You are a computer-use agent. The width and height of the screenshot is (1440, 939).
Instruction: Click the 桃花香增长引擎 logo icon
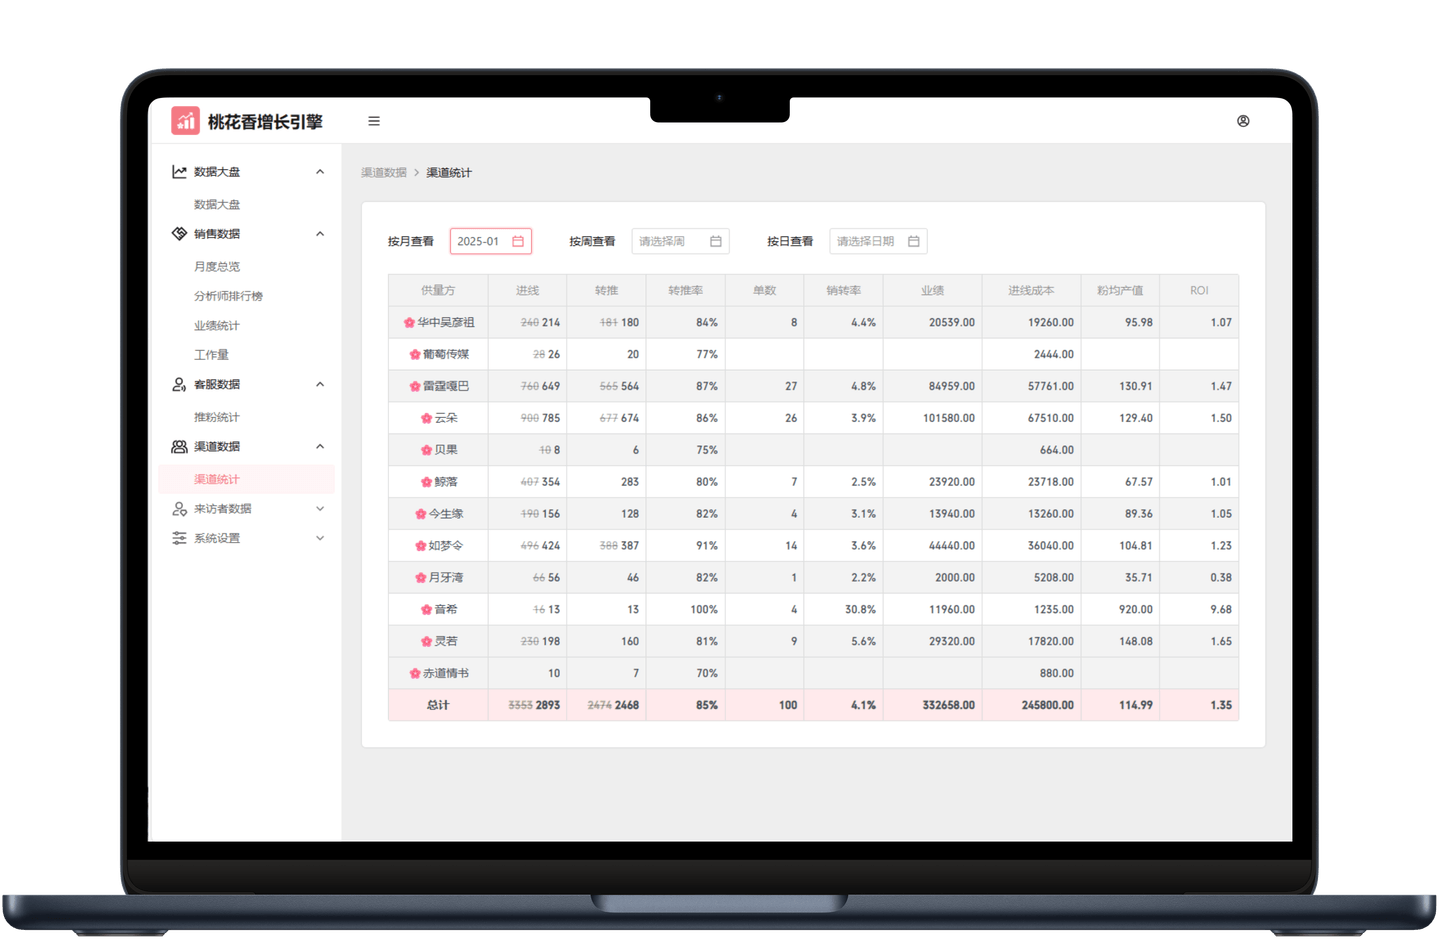185,121
